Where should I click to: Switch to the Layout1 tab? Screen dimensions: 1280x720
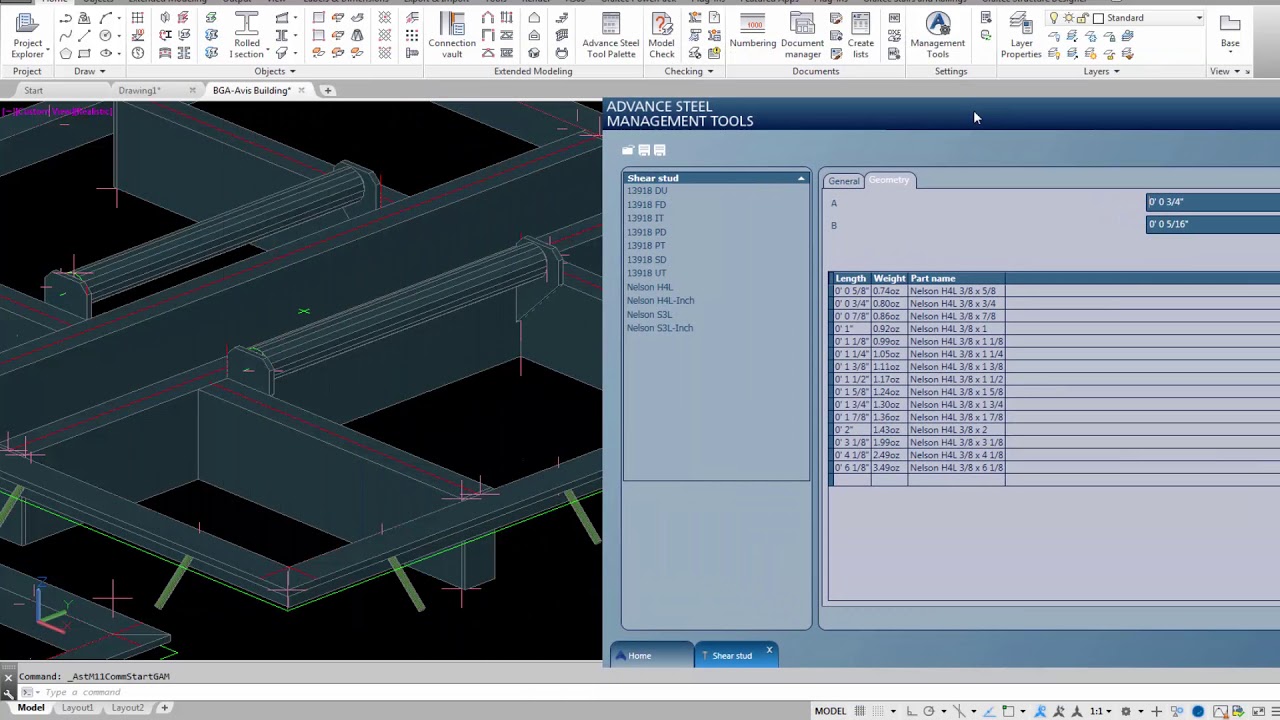click(77, 708)
